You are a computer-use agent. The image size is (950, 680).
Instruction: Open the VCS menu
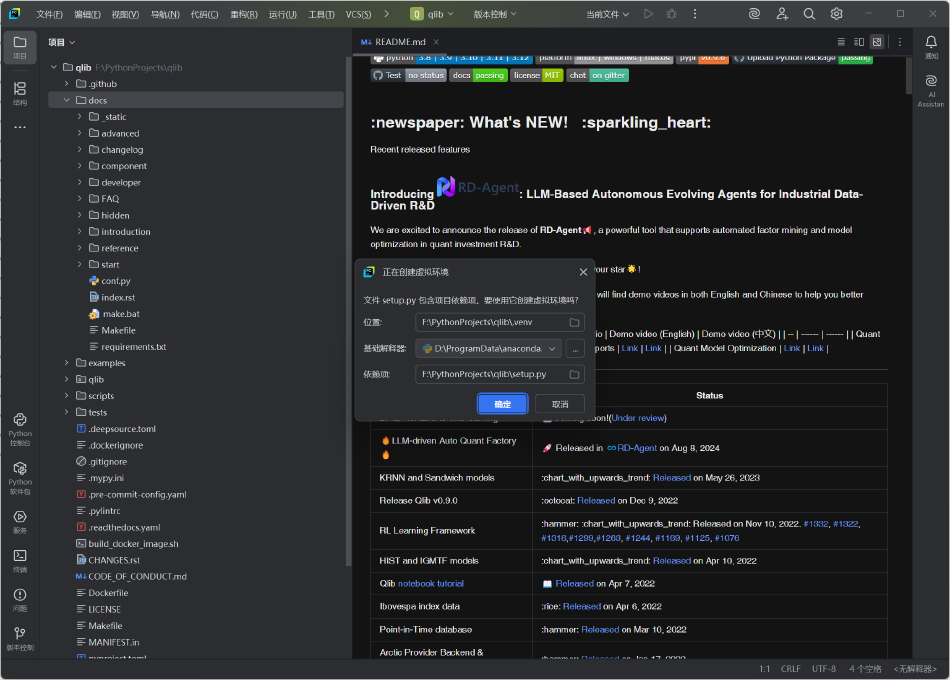[358, 14]
